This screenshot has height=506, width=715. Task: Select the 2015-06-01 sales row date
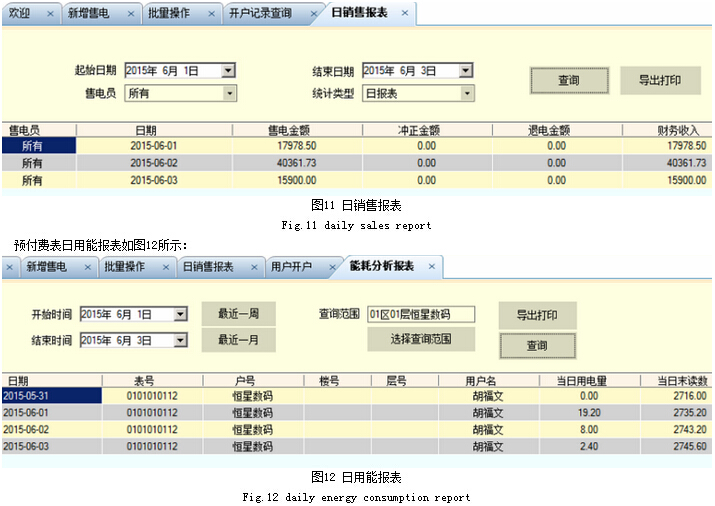click(154, 146)
